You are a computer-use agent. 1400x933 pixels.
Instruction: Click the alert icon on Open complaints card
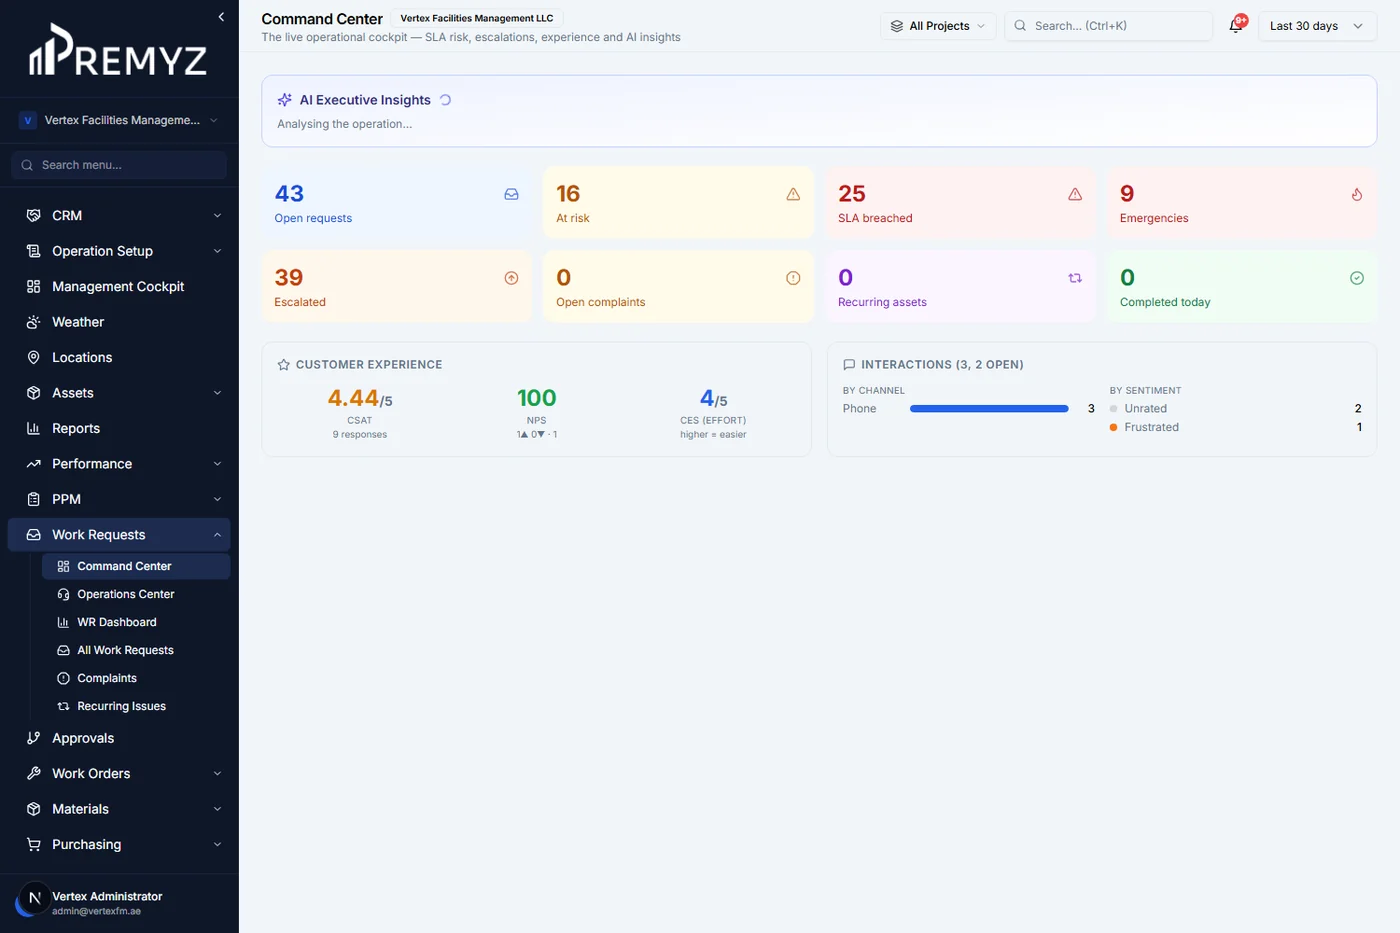(x=793, y=278)
